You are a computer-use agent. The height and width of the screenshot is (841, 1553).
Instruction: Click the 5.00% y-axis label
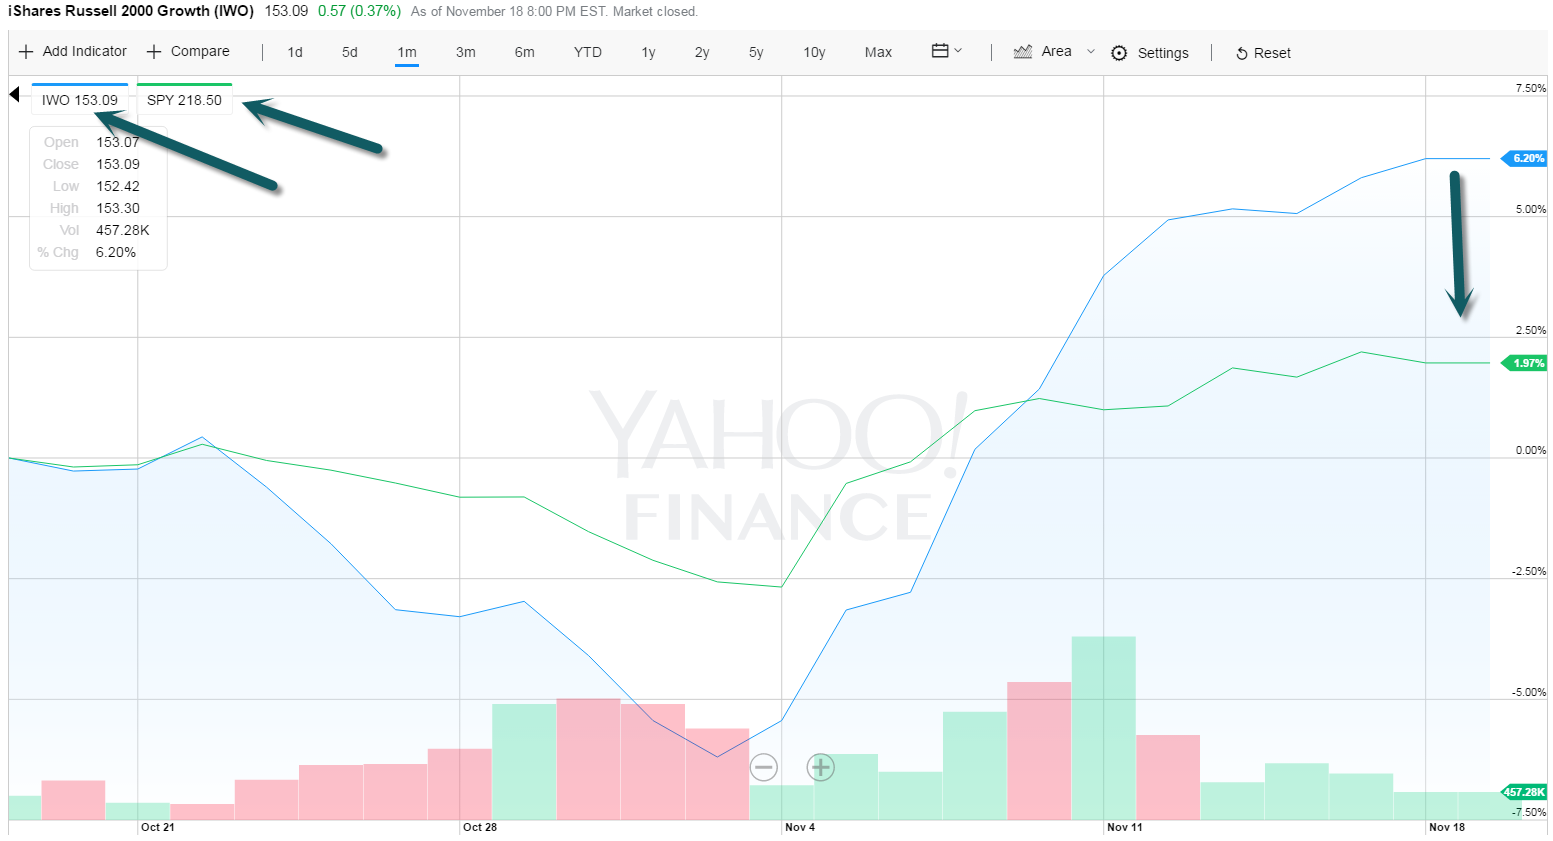coord(1531,210)
